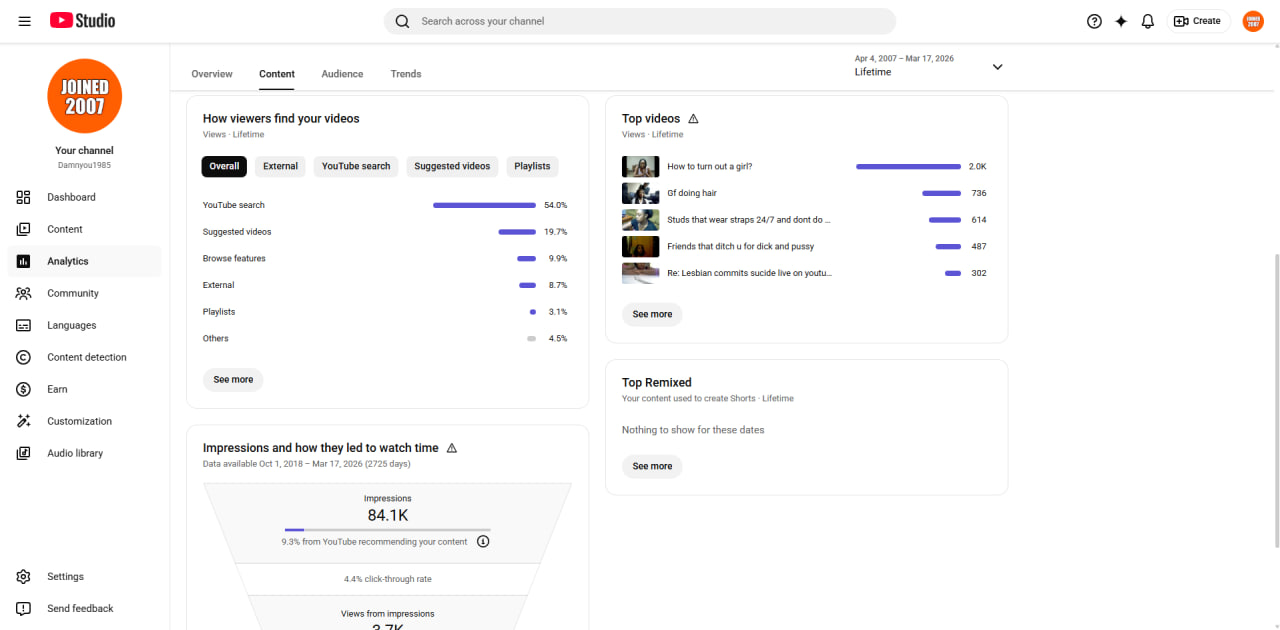Click the Create button
The image size is (1280, 630).
coord(1198,21)
